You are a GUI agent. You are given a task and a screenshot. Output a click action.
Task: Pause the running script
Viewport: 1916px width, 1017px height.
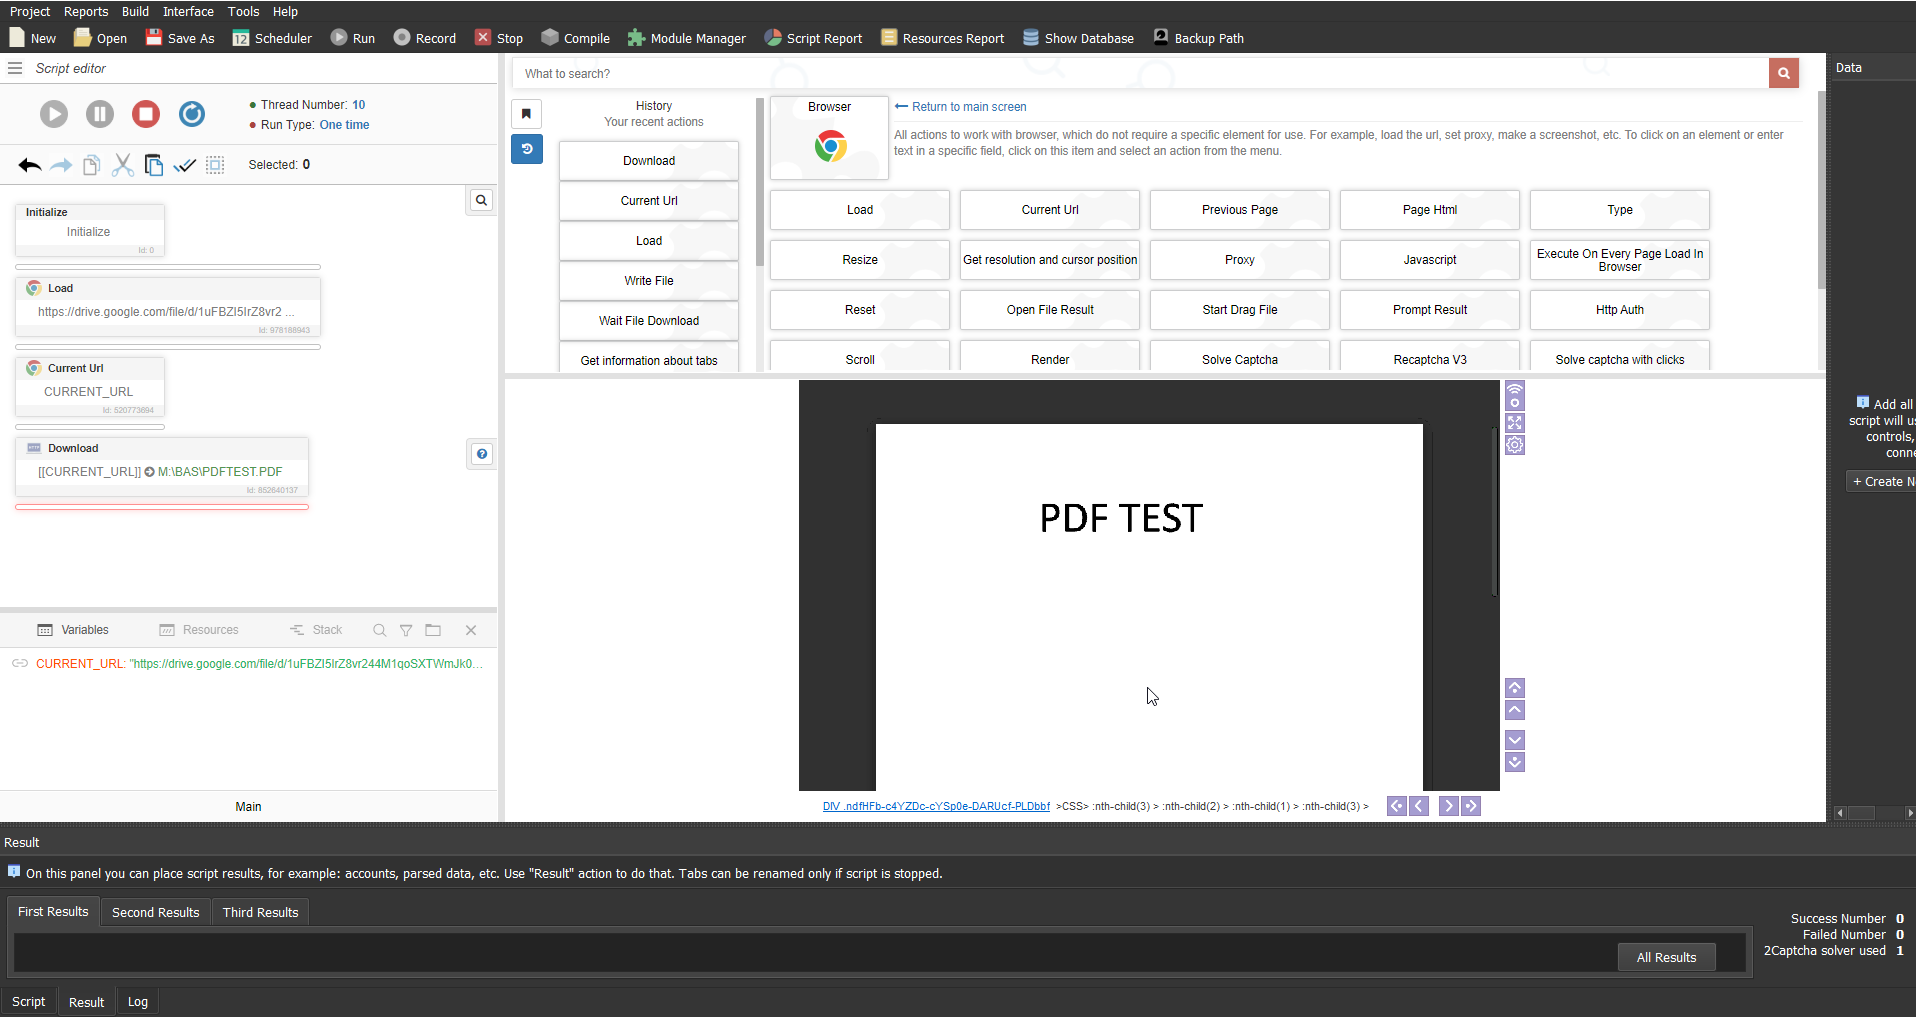tap(99, 114)
